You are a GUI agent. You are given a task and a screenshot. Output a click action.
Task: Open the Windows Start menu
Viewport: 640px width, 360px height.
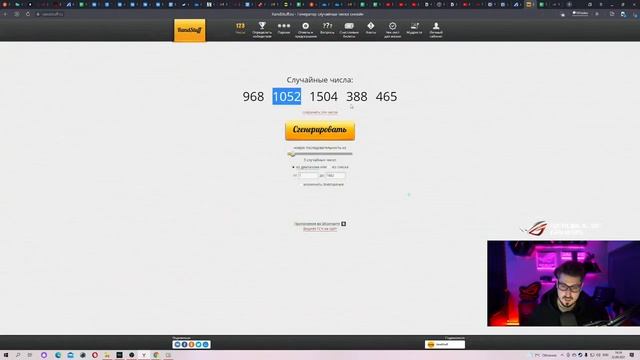click(x=6, y=355)
